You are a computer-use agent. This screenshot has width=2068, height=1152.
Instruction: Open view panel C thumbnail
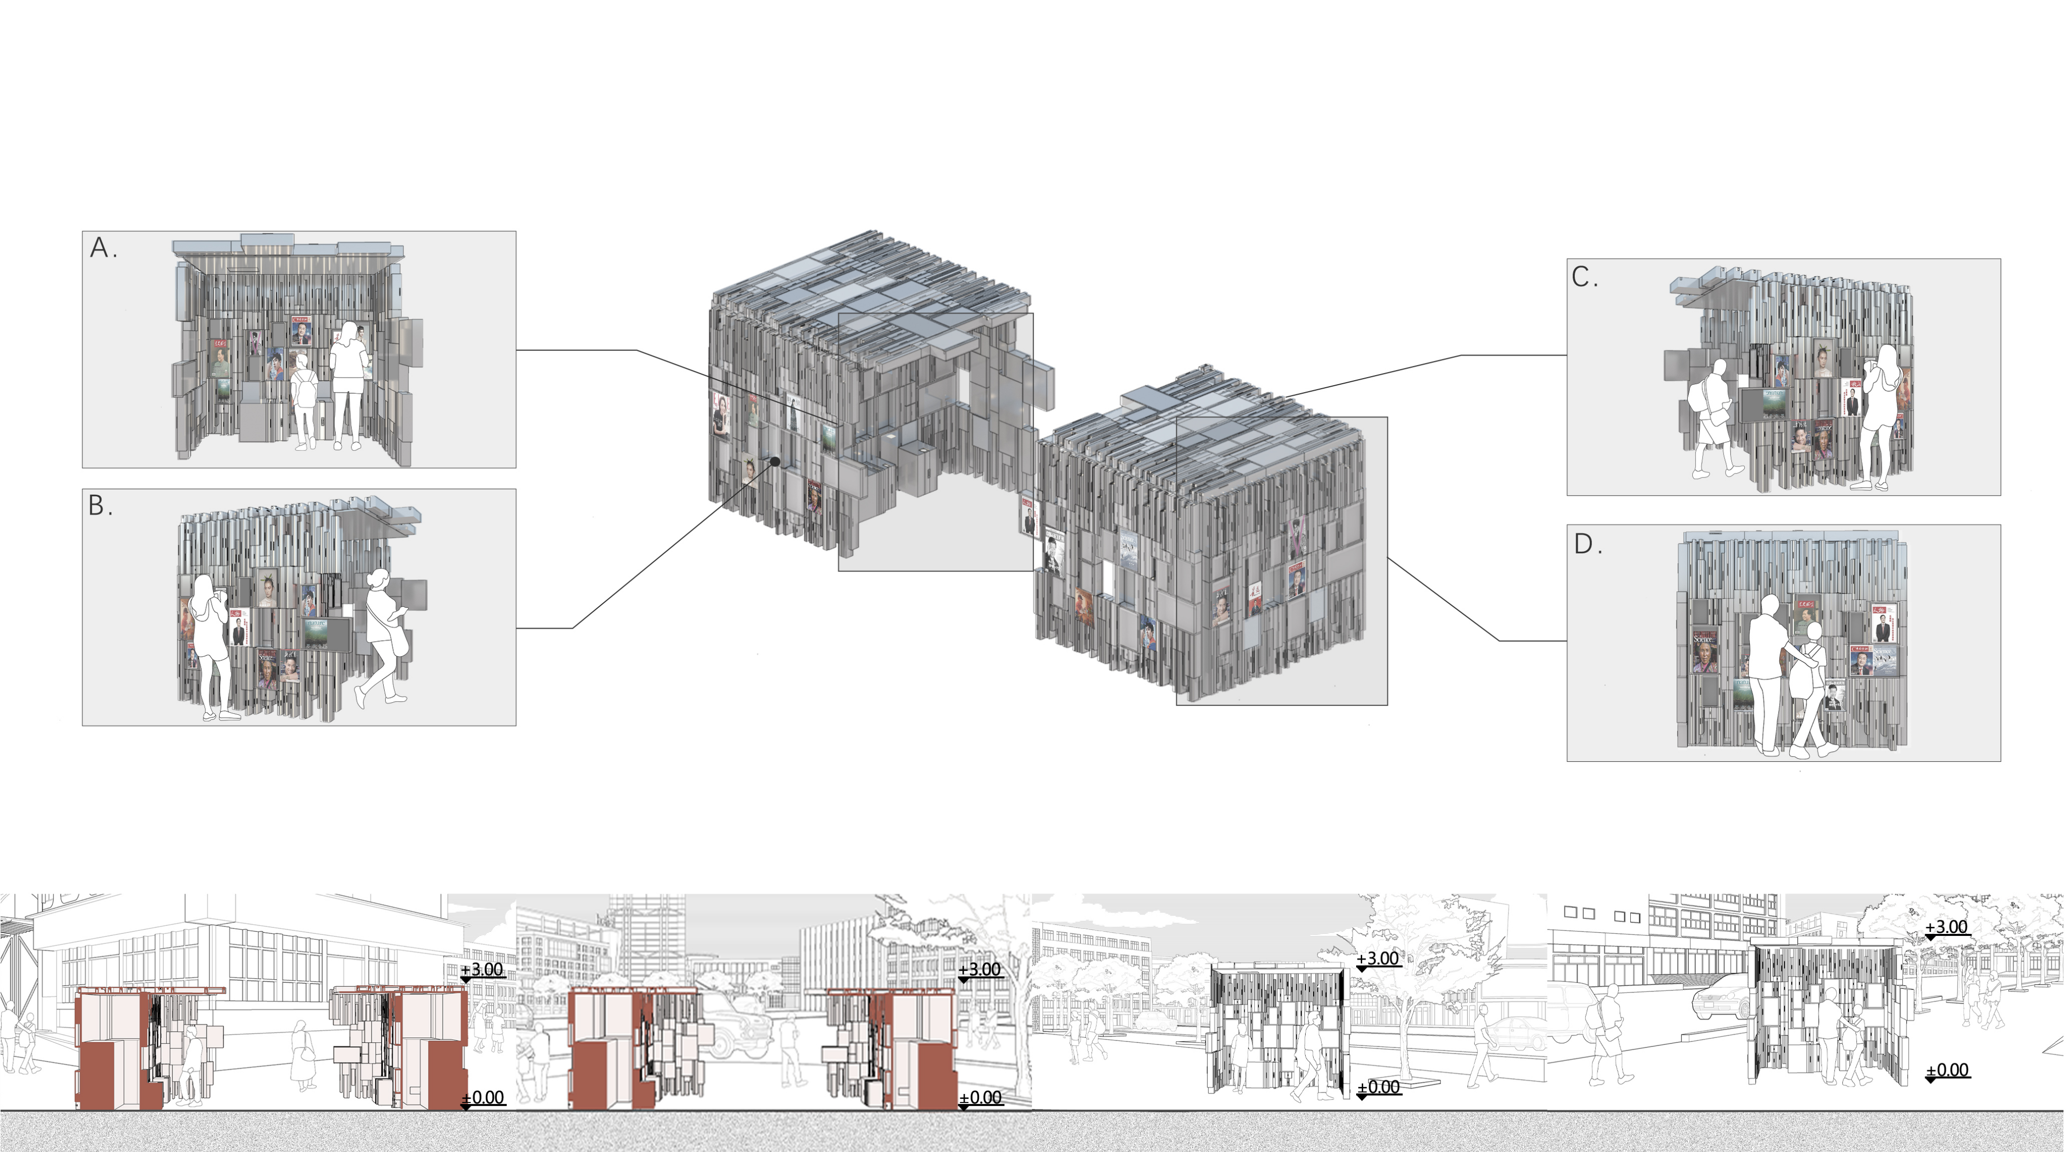pyautogui.click(x=1783, y=377)
